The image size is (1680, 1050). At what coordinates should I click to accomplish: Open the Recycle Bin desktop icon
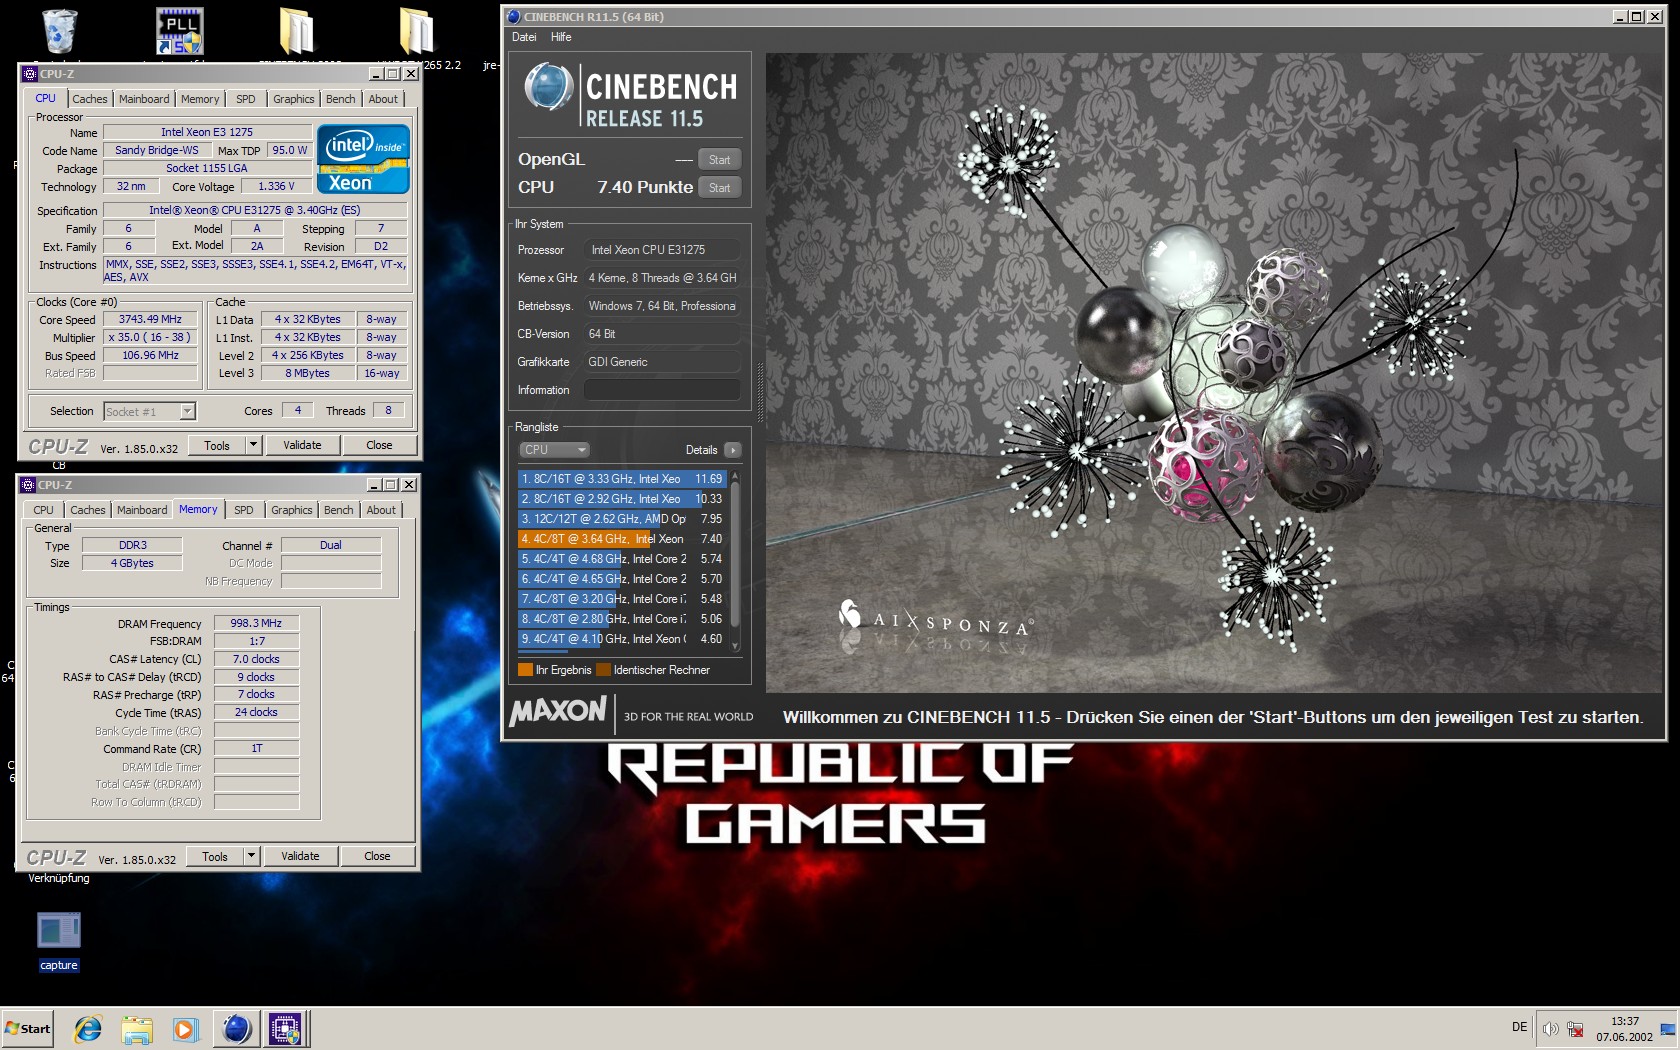click(60, 30)
